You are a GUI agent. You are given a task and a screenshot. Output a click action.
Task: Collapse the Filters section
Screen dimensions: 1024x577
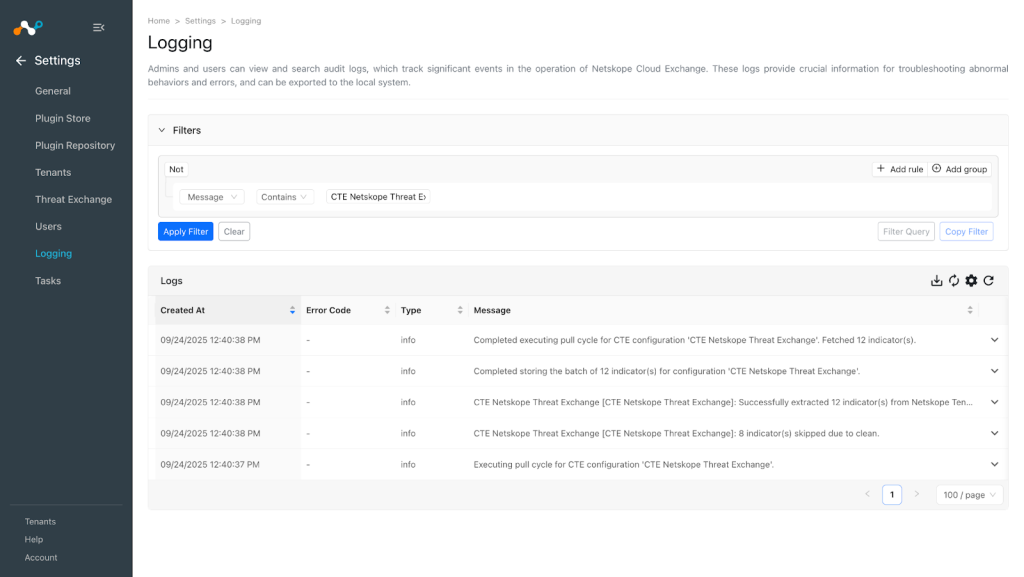pos(162,131)
